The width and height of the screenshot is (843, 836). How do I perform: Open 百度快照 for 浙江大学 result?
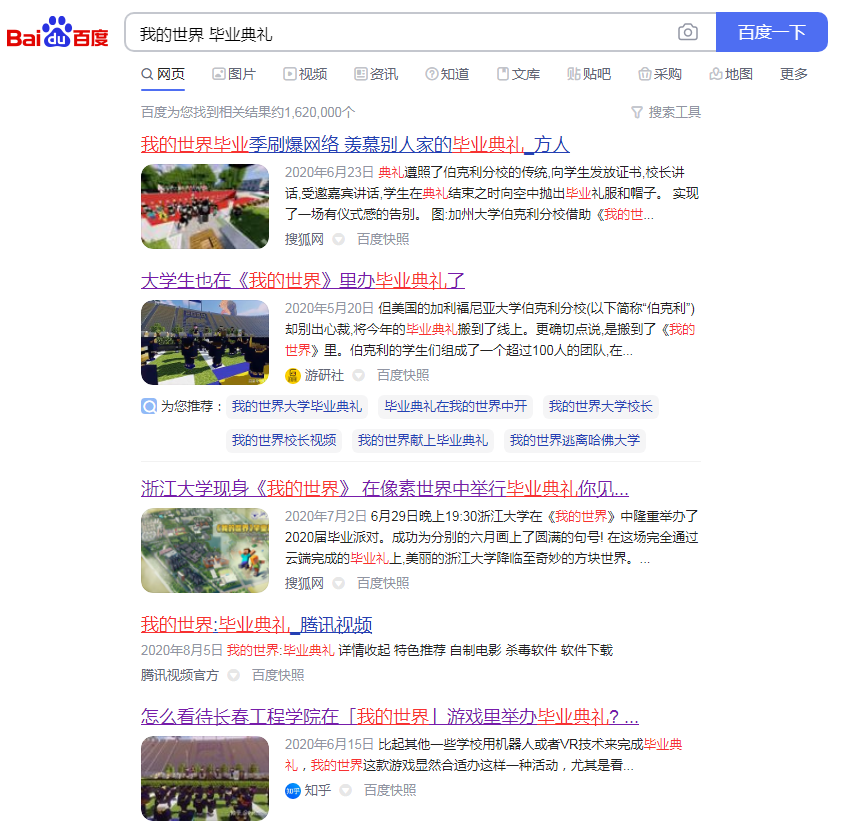point(383,583)
